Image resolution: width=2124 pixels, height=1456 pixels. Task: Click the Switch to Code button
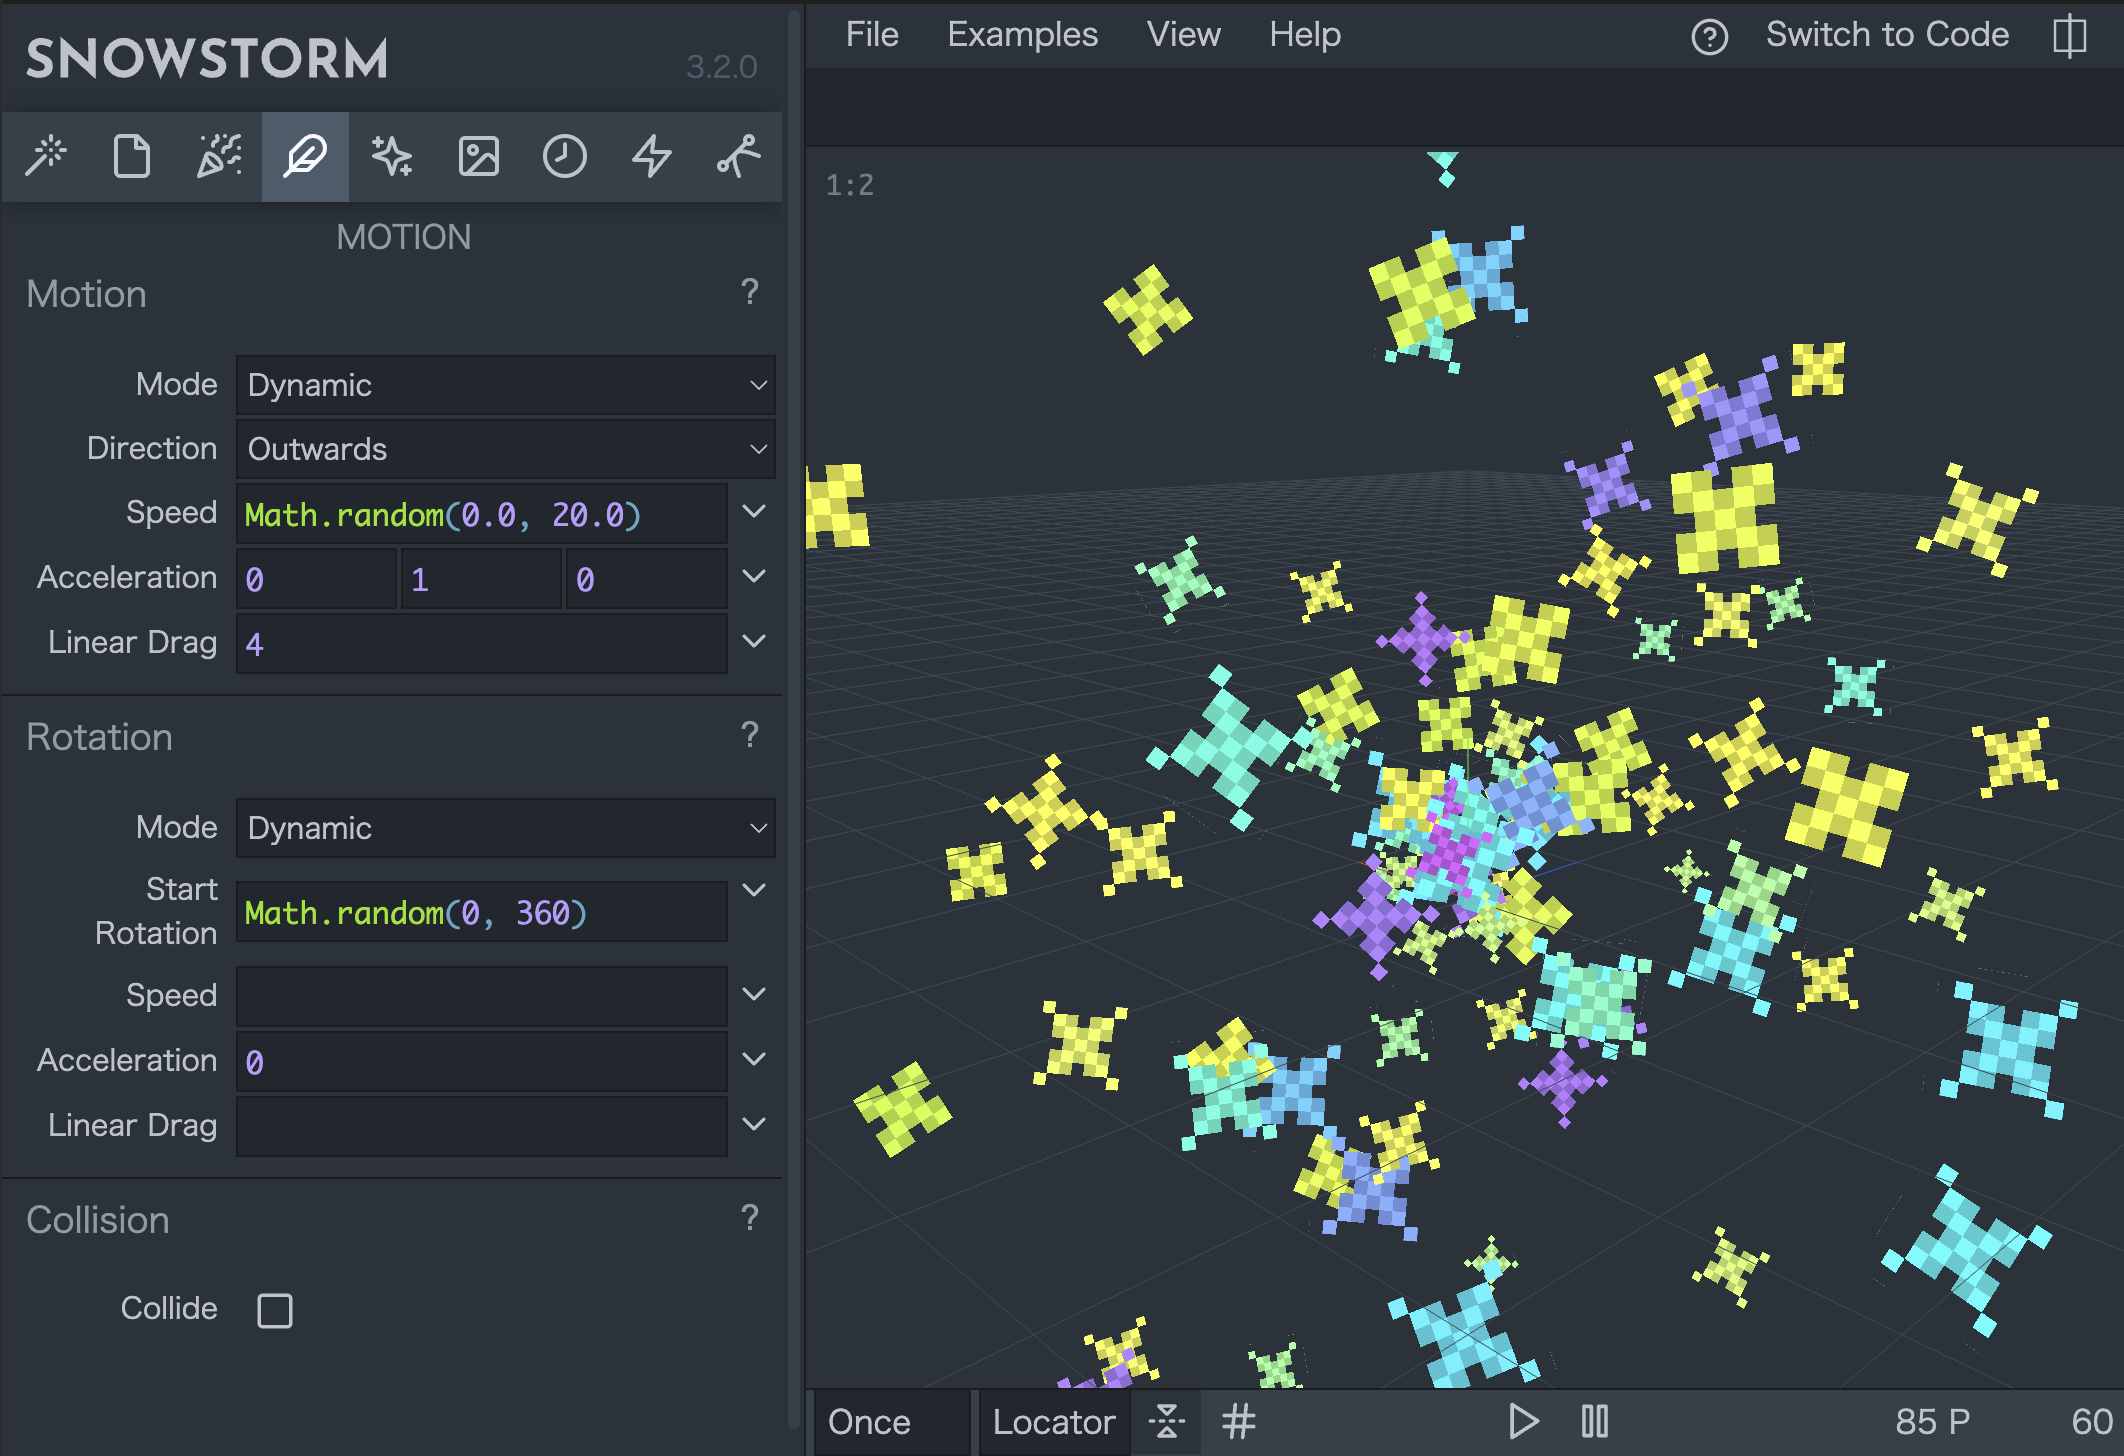1886,35
